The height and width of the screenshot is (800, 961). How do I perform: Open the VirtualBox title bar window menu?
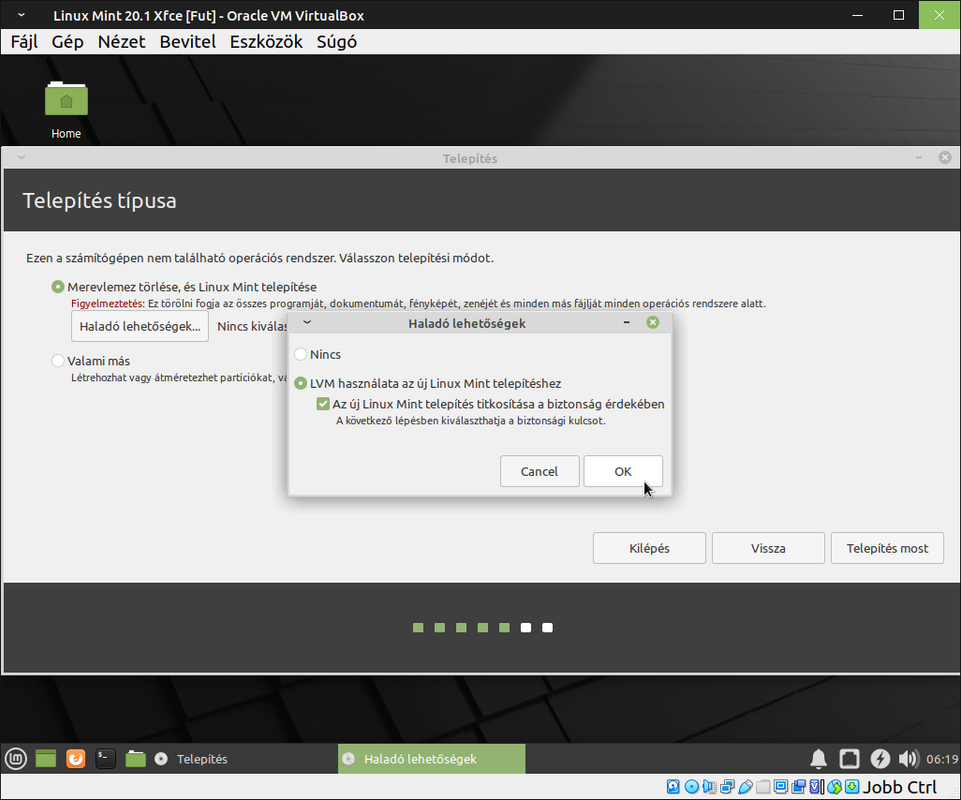click(21, 15)
